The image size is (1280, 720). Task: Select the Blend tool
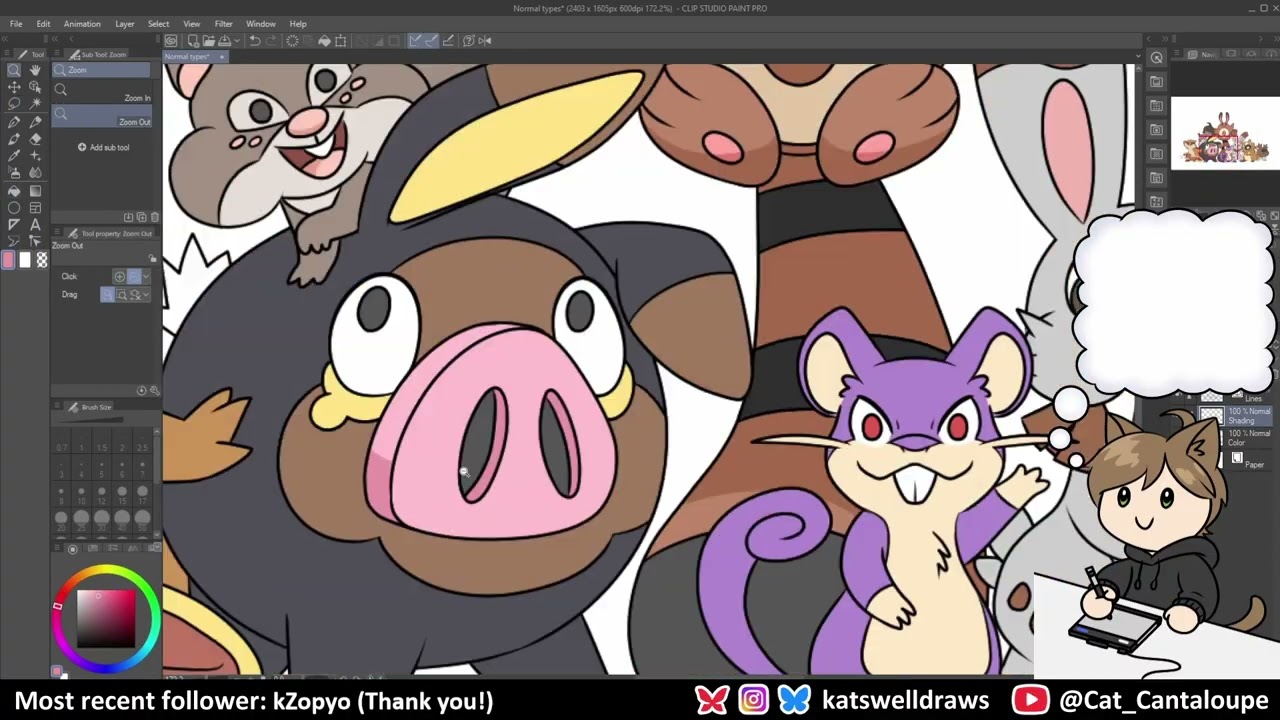tap(35, 173)
